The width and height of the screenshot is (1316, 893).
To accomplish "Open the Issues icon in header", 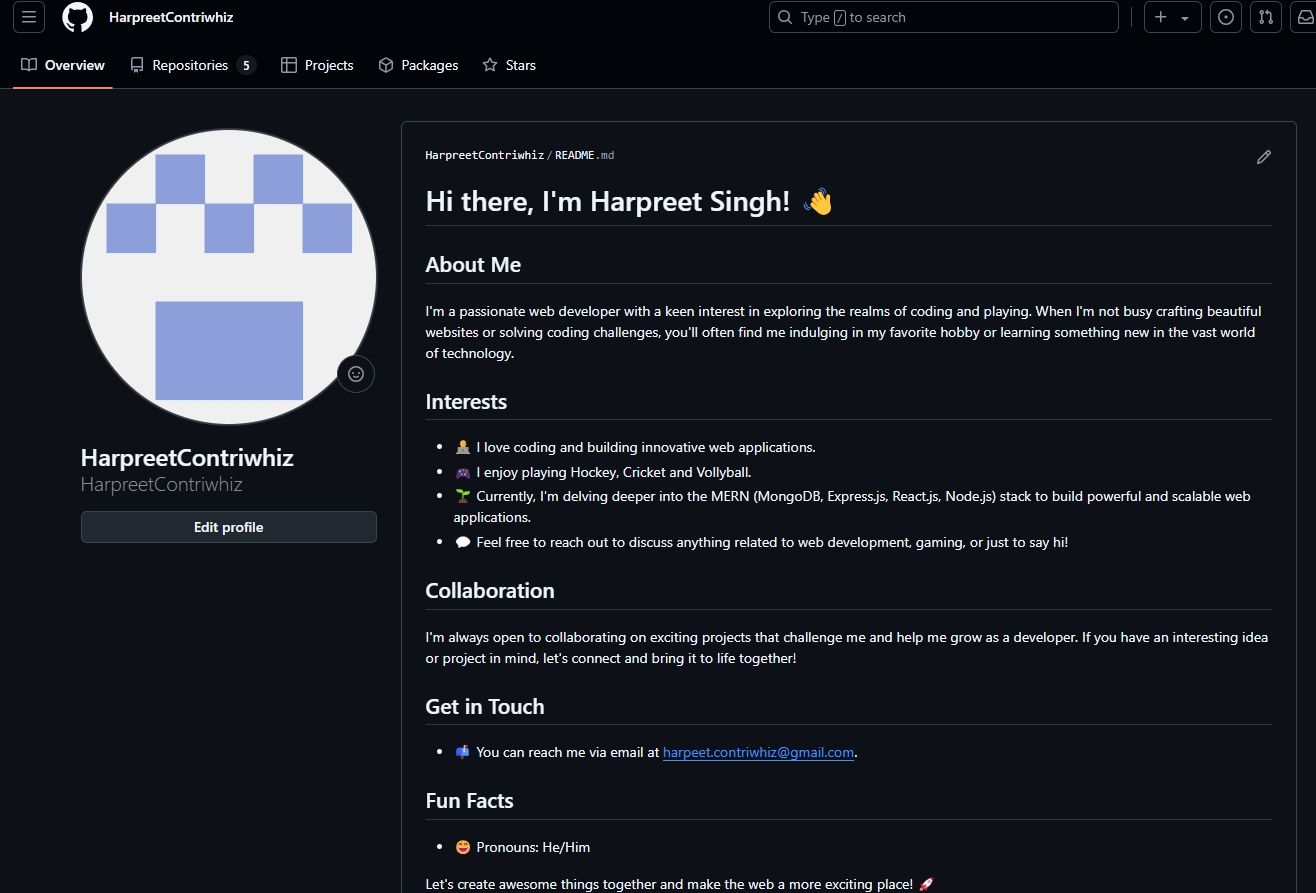I will pos(1226,17).
